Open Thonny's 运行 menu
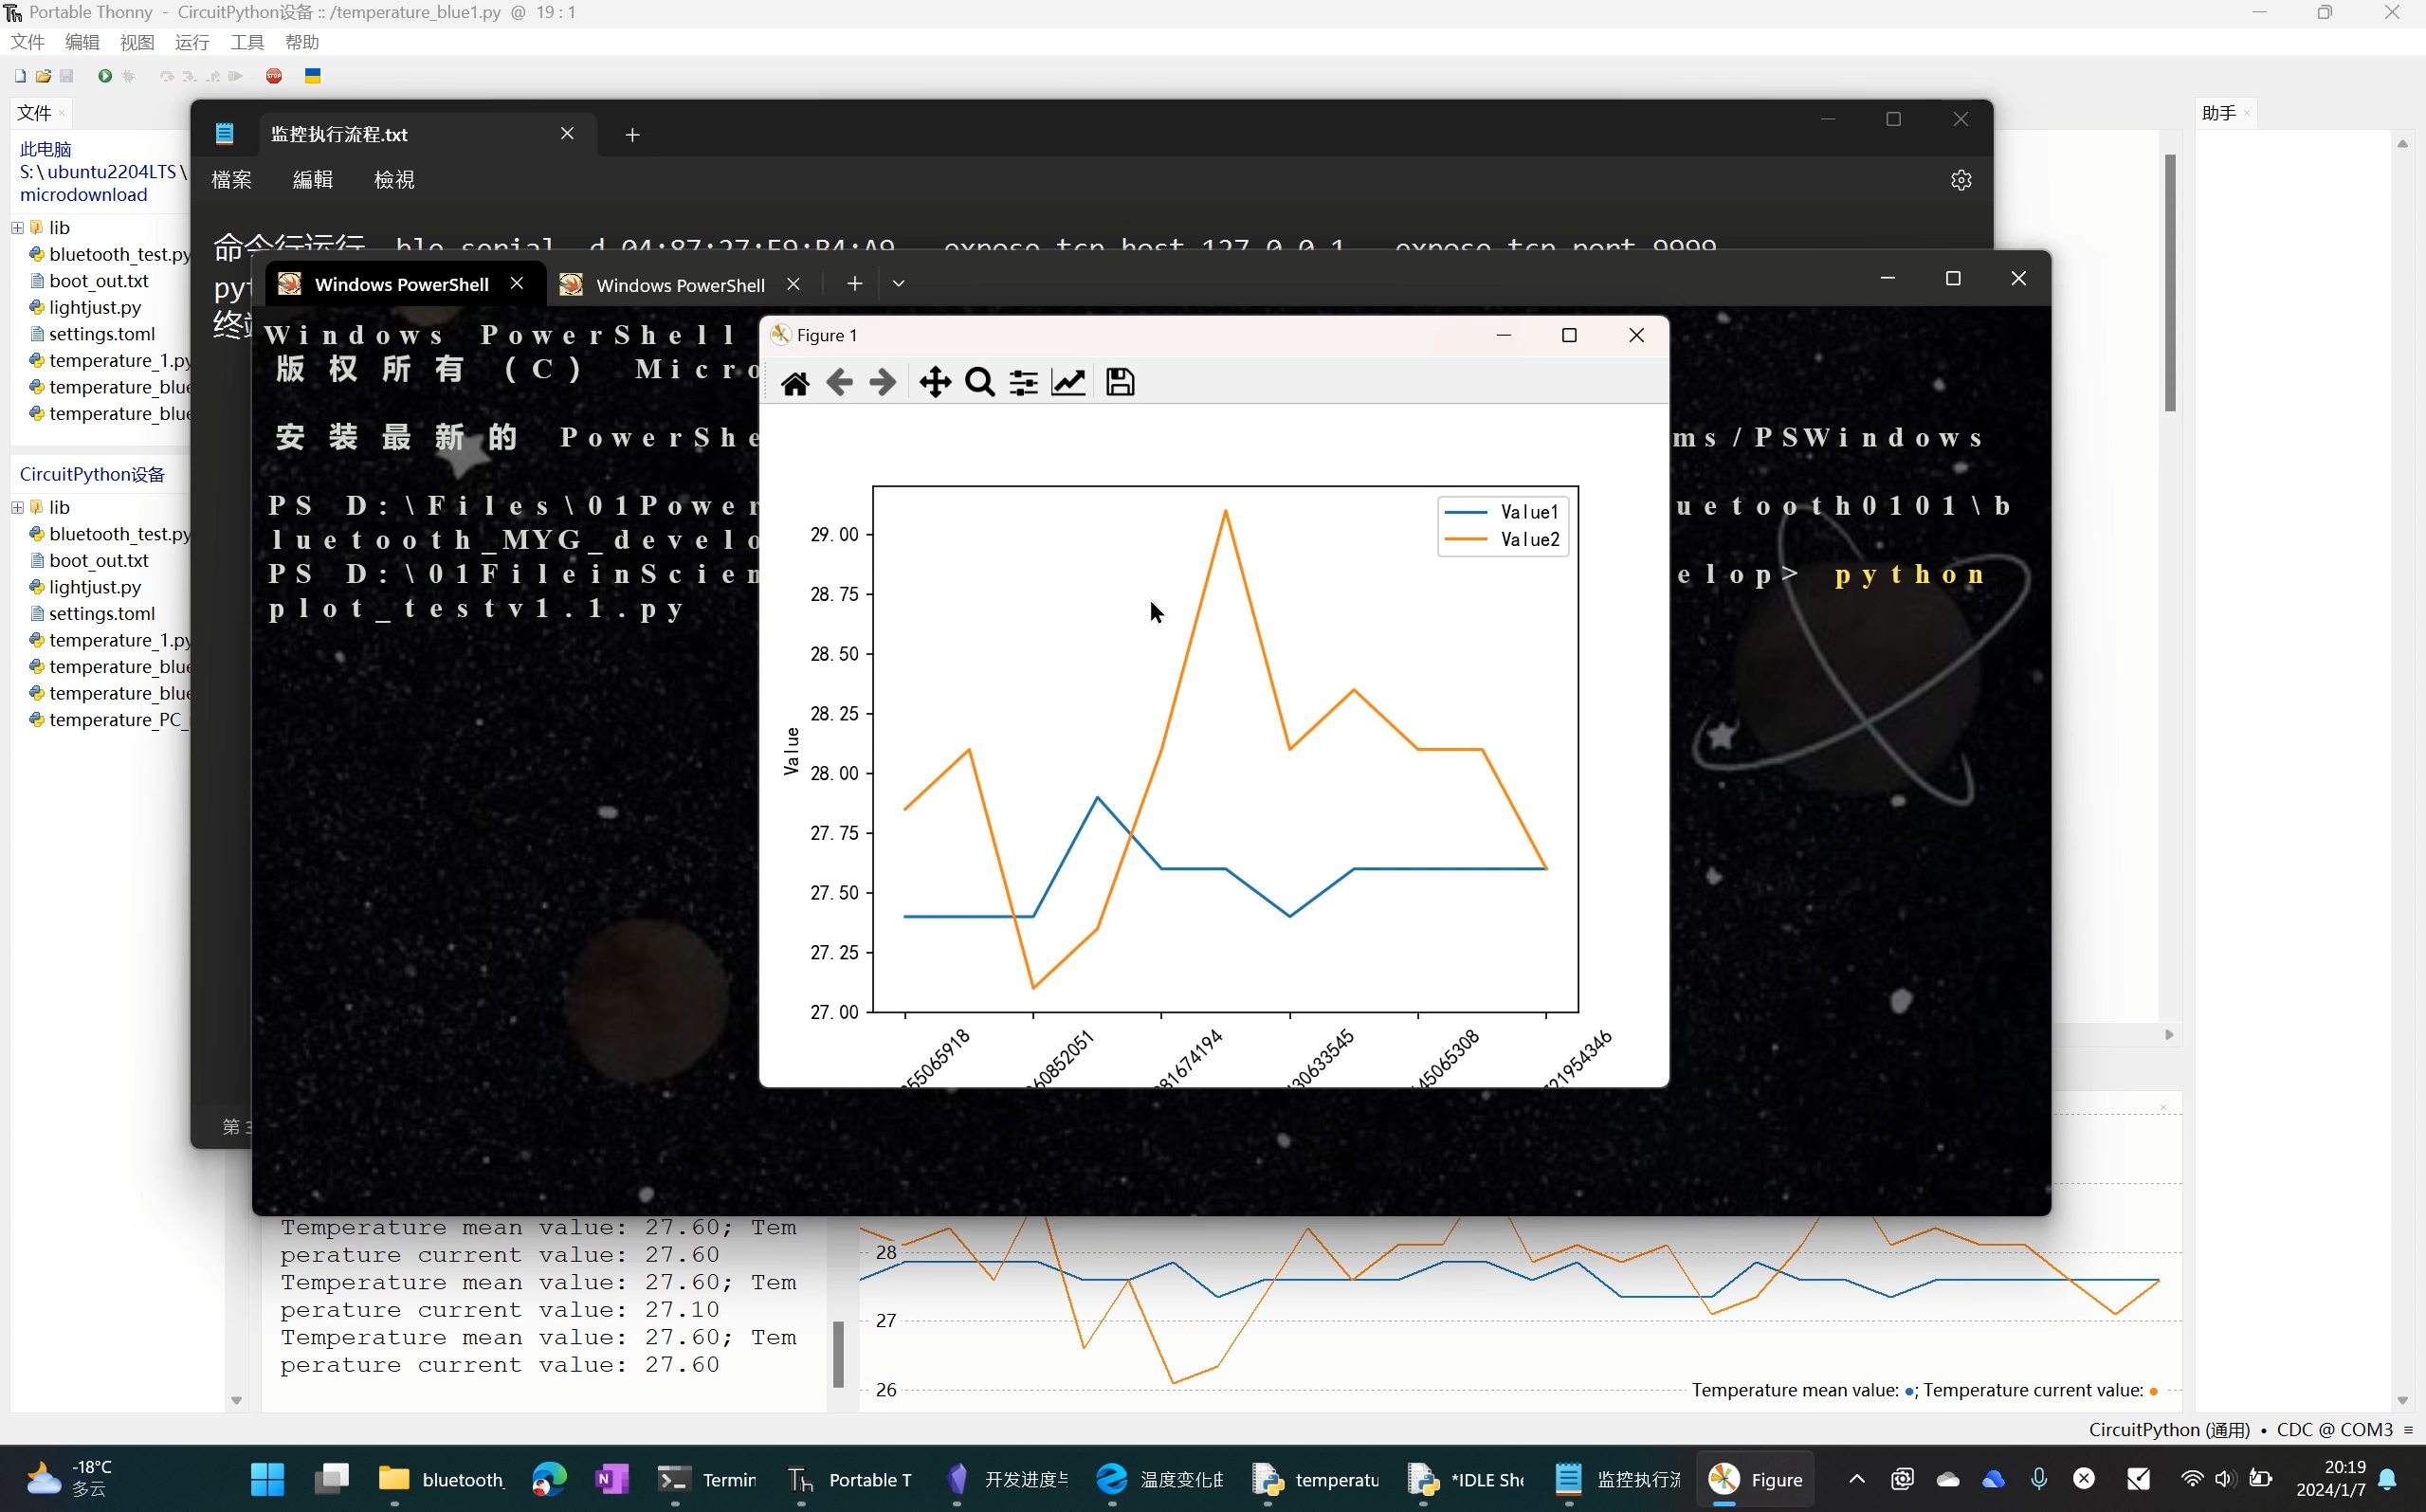Screen dimensions: 2426x1512 click(192, 42)
